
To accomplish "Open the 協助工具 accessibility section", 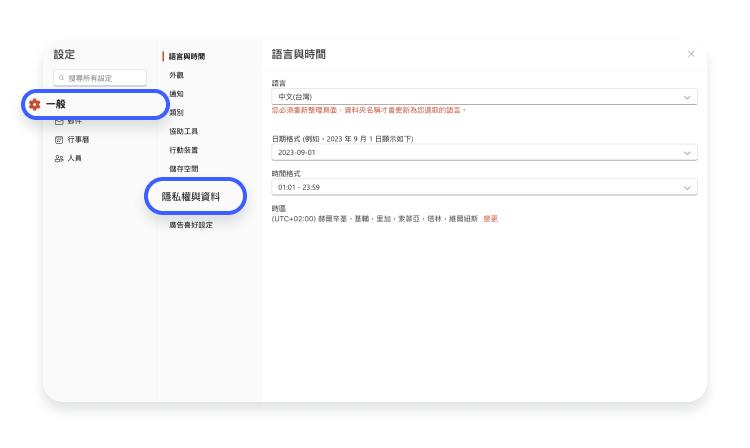I will [x=184, y=131].
